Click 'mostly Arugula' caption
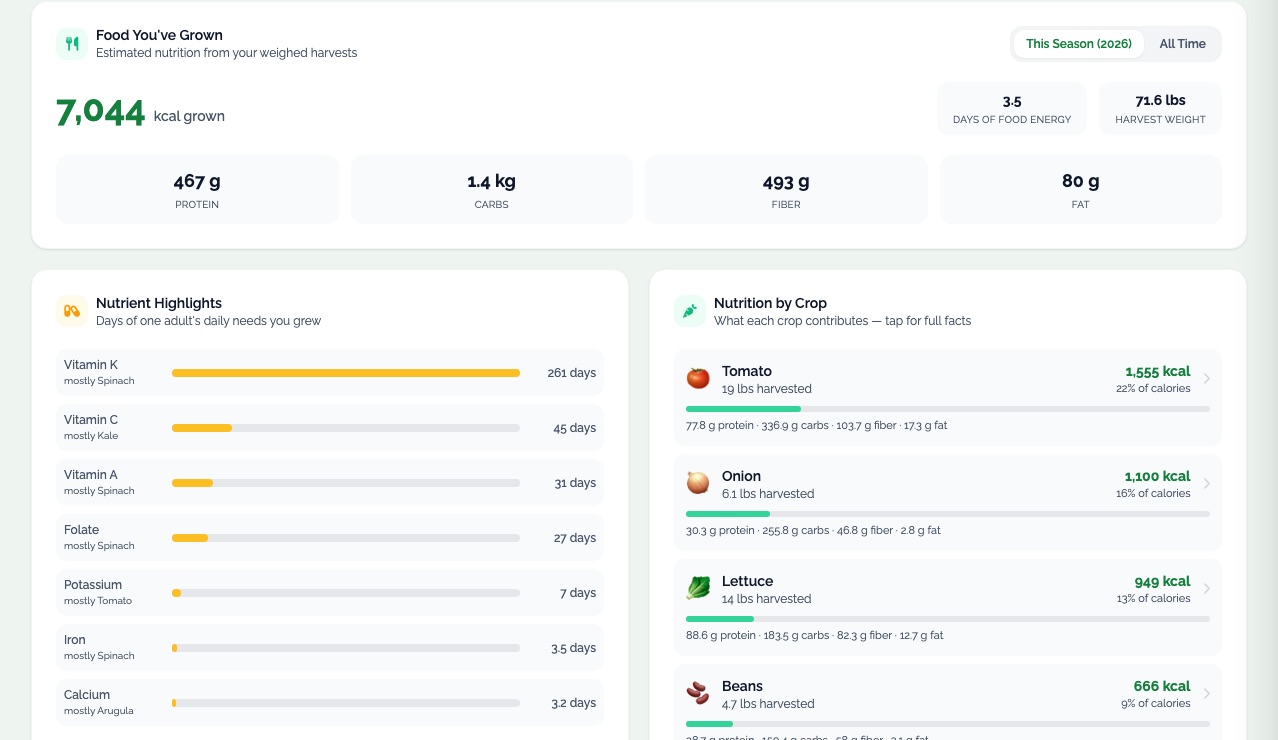 tap(99, 711)
